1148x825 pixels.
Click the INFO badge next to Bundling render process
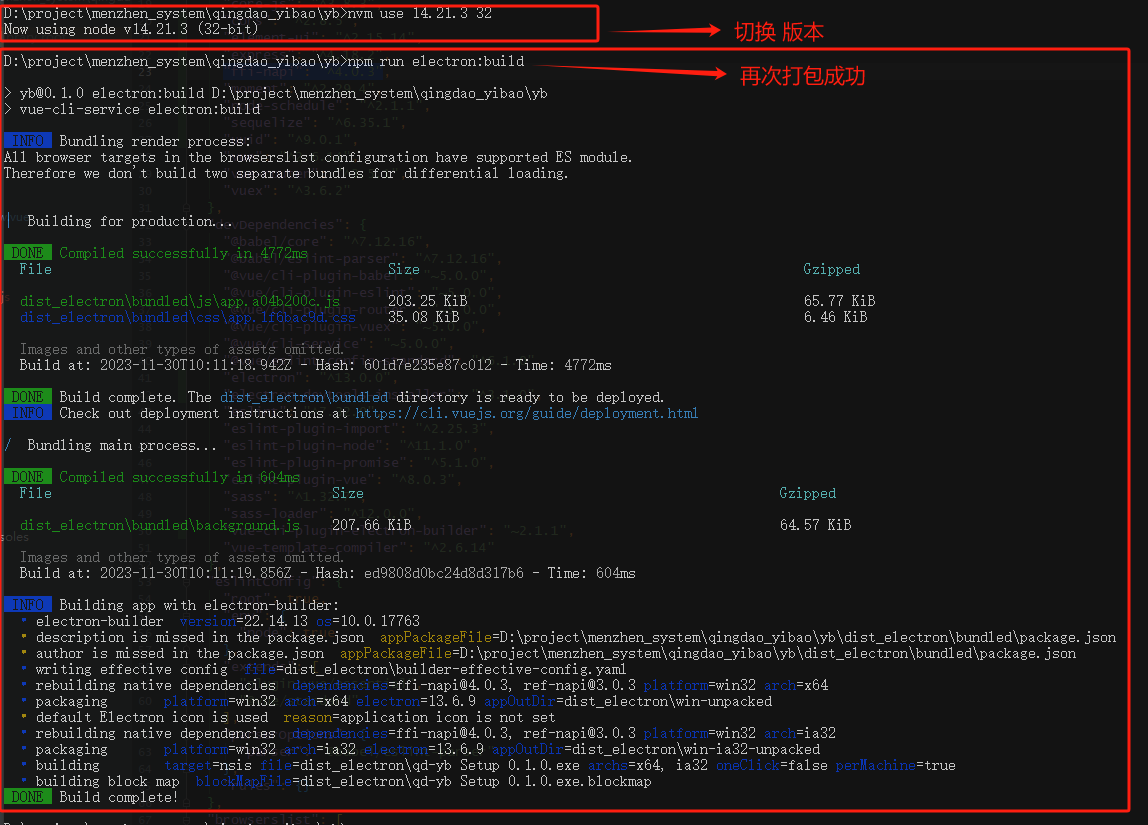(x=27, y=140)
